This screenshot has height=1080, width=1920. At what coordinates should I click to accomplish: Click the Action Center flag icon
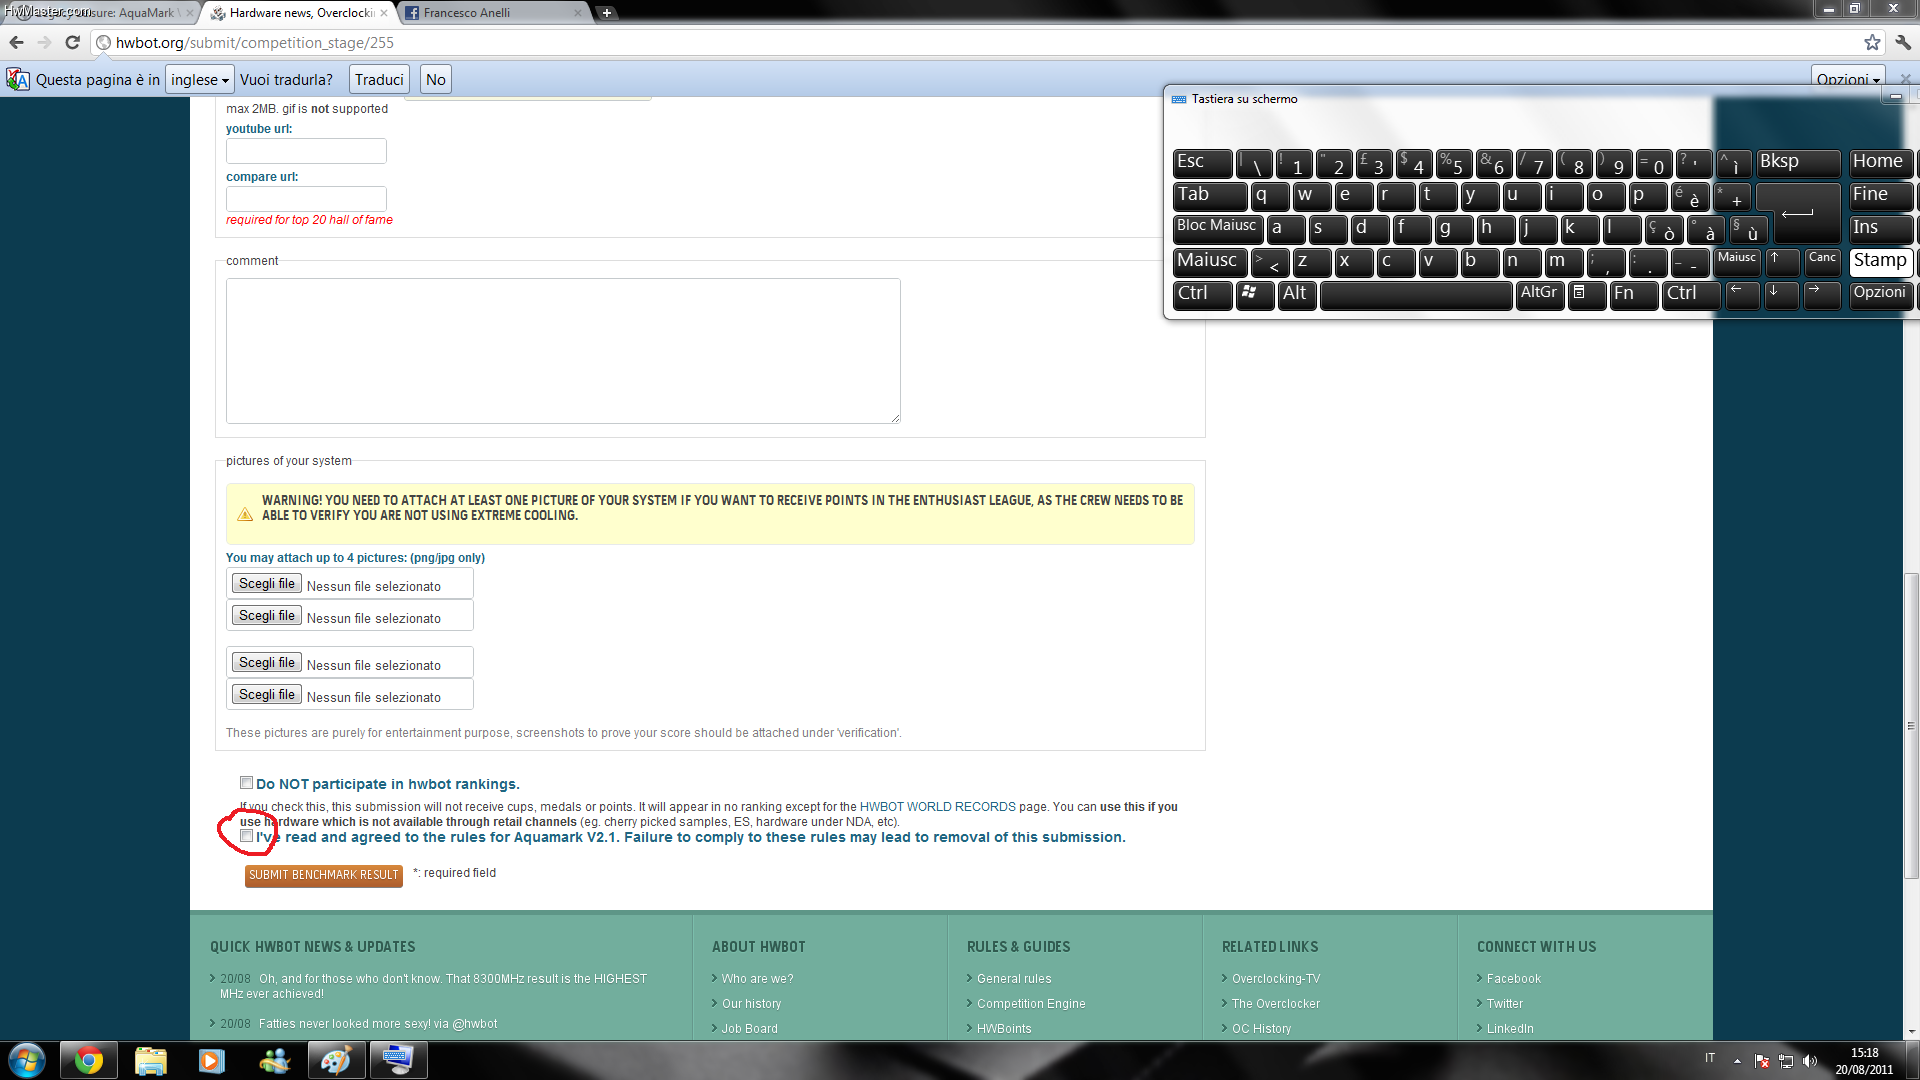coord(1762,1061)
